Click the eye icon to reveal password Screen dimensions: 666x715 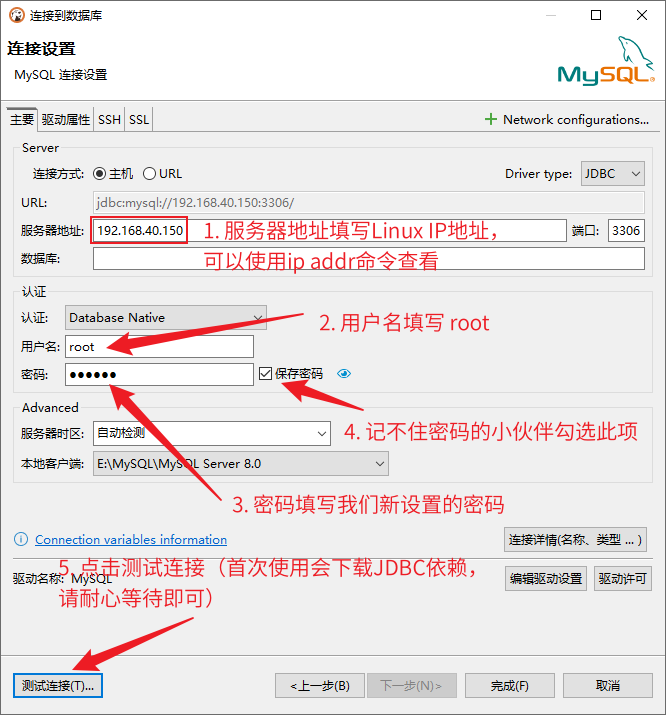pyautogui.click(x=344, y=374)
